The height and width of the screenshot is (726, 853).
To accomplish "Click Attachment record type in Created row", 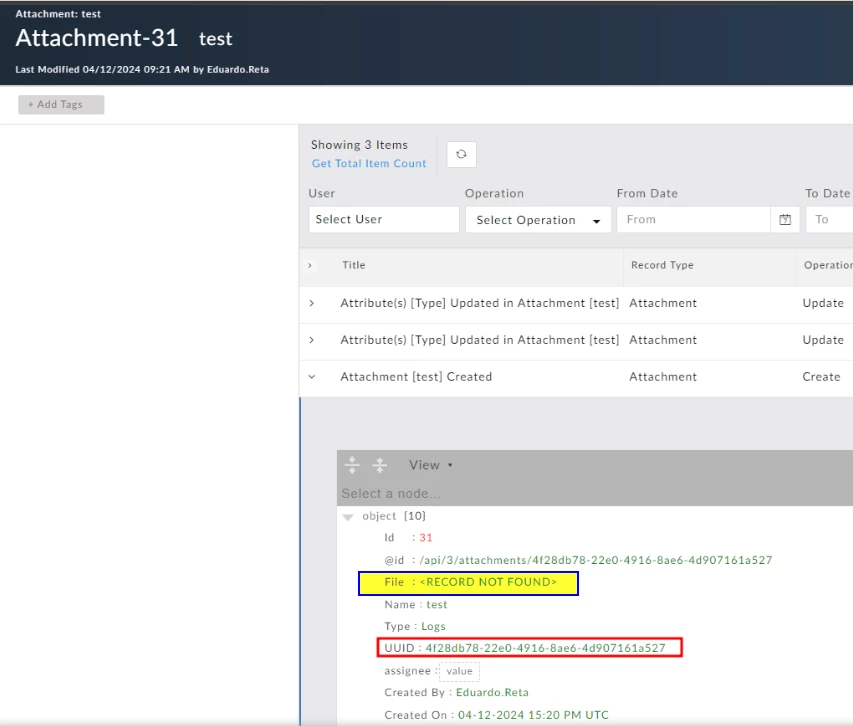I will [x=663, y=377].
